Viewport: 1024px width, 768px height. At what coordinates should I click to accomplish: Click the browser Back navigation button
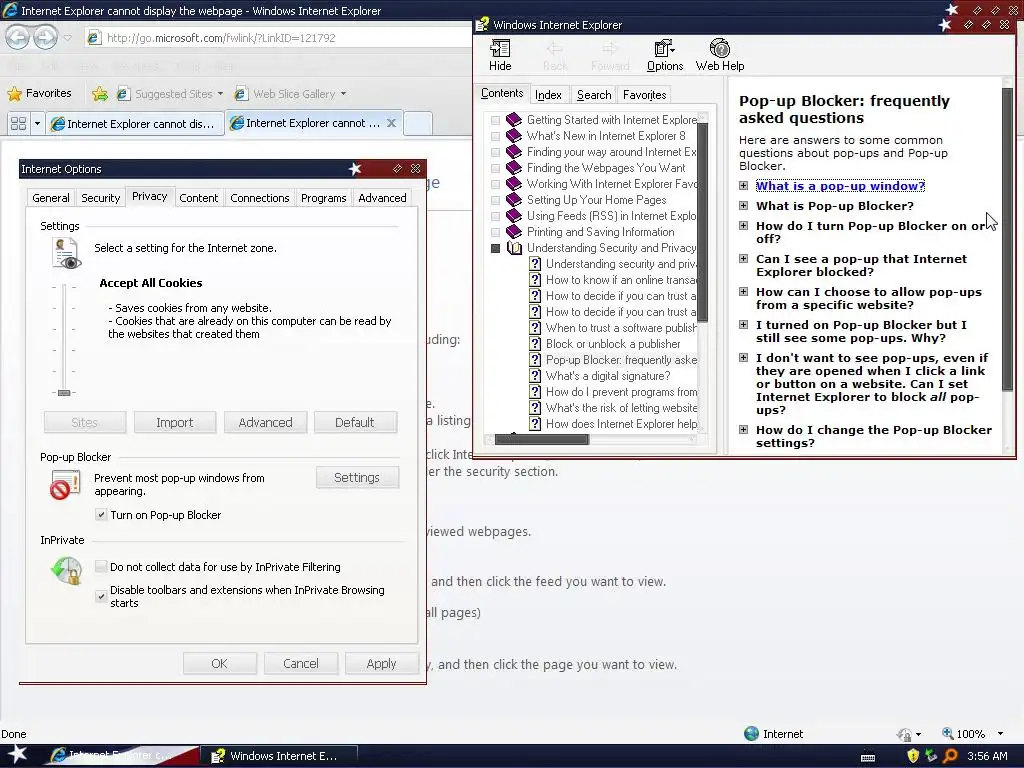(18, 37)
